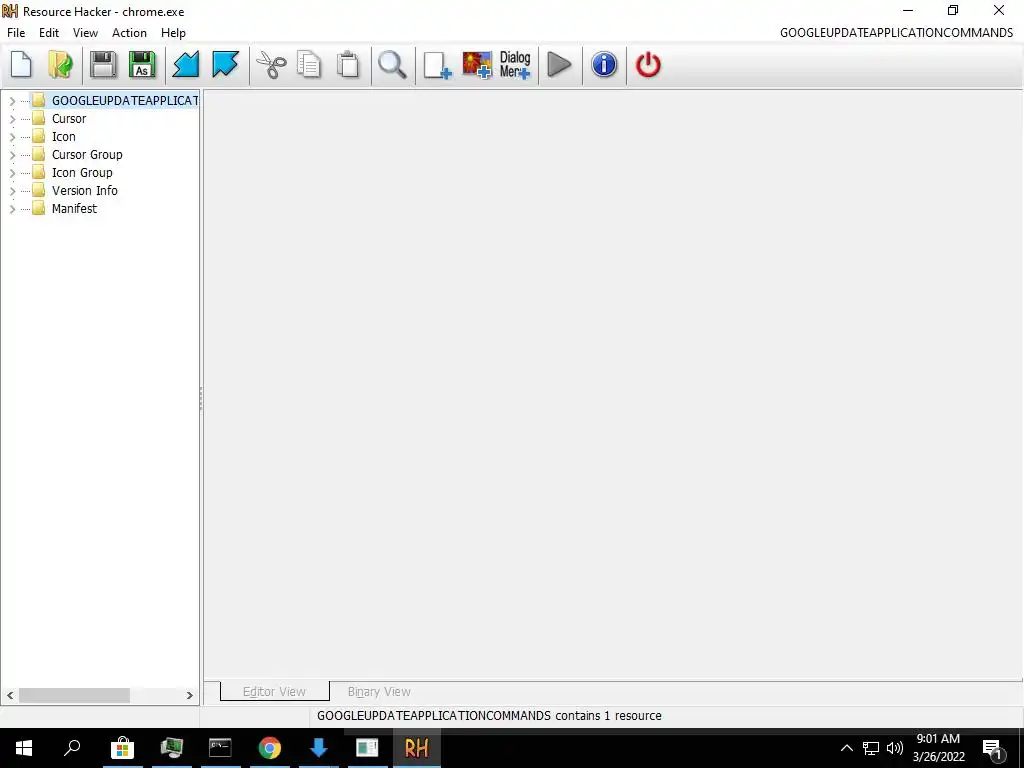1024x768 pixels.
Task: Select GOOGLEUPDATEAPPLICAT folder in the tree
Action: pyautogui.click(x=124, y=101)
